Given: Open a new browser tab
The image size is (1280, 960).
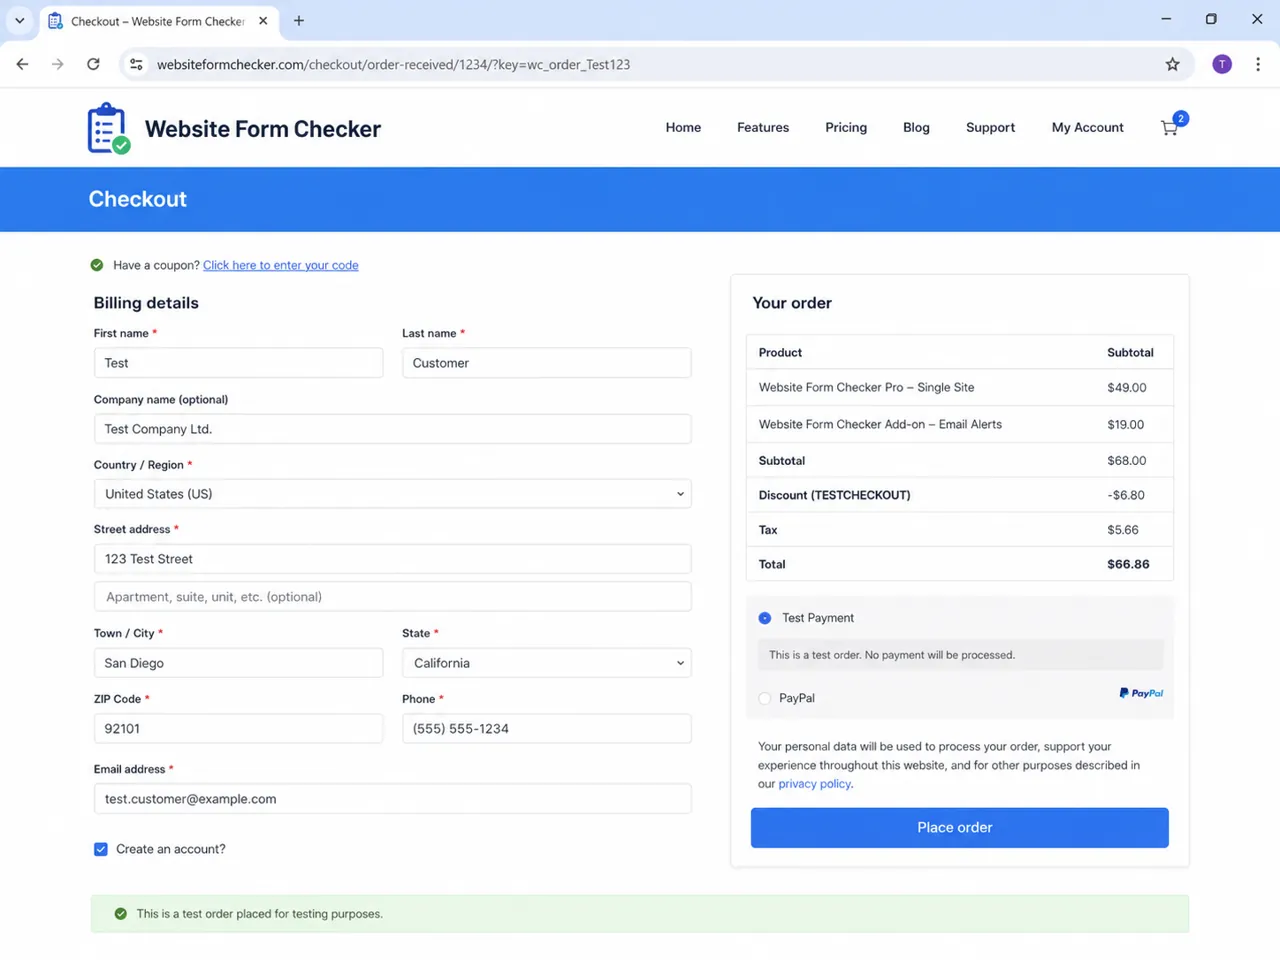Looking at the screenshot, I should pos(298,20).
